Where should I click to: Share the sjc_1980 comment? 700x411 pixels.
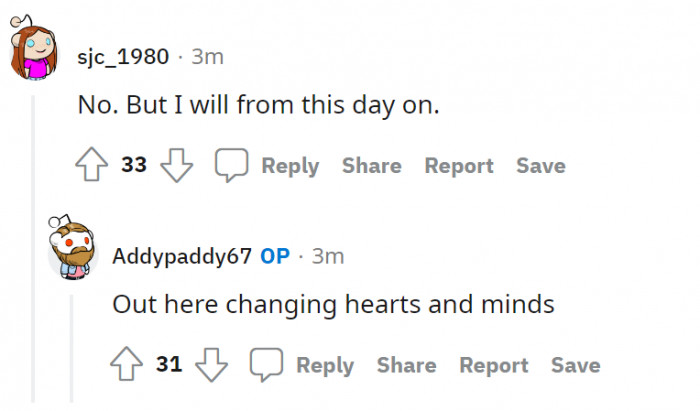click(x=371, y=166)
